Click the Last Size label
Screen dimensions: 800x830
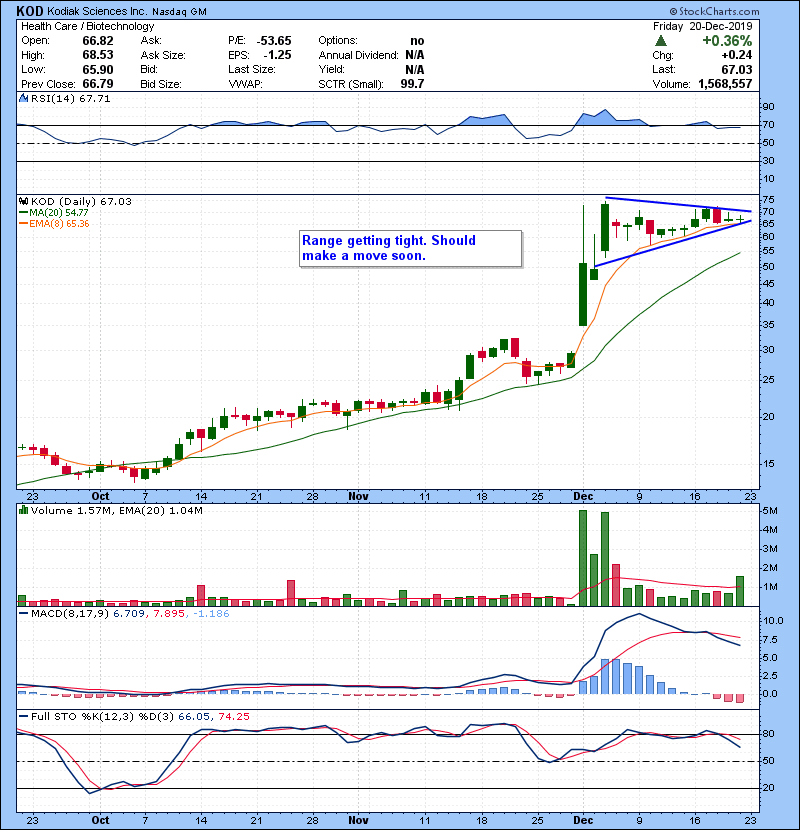click(252, 69)
